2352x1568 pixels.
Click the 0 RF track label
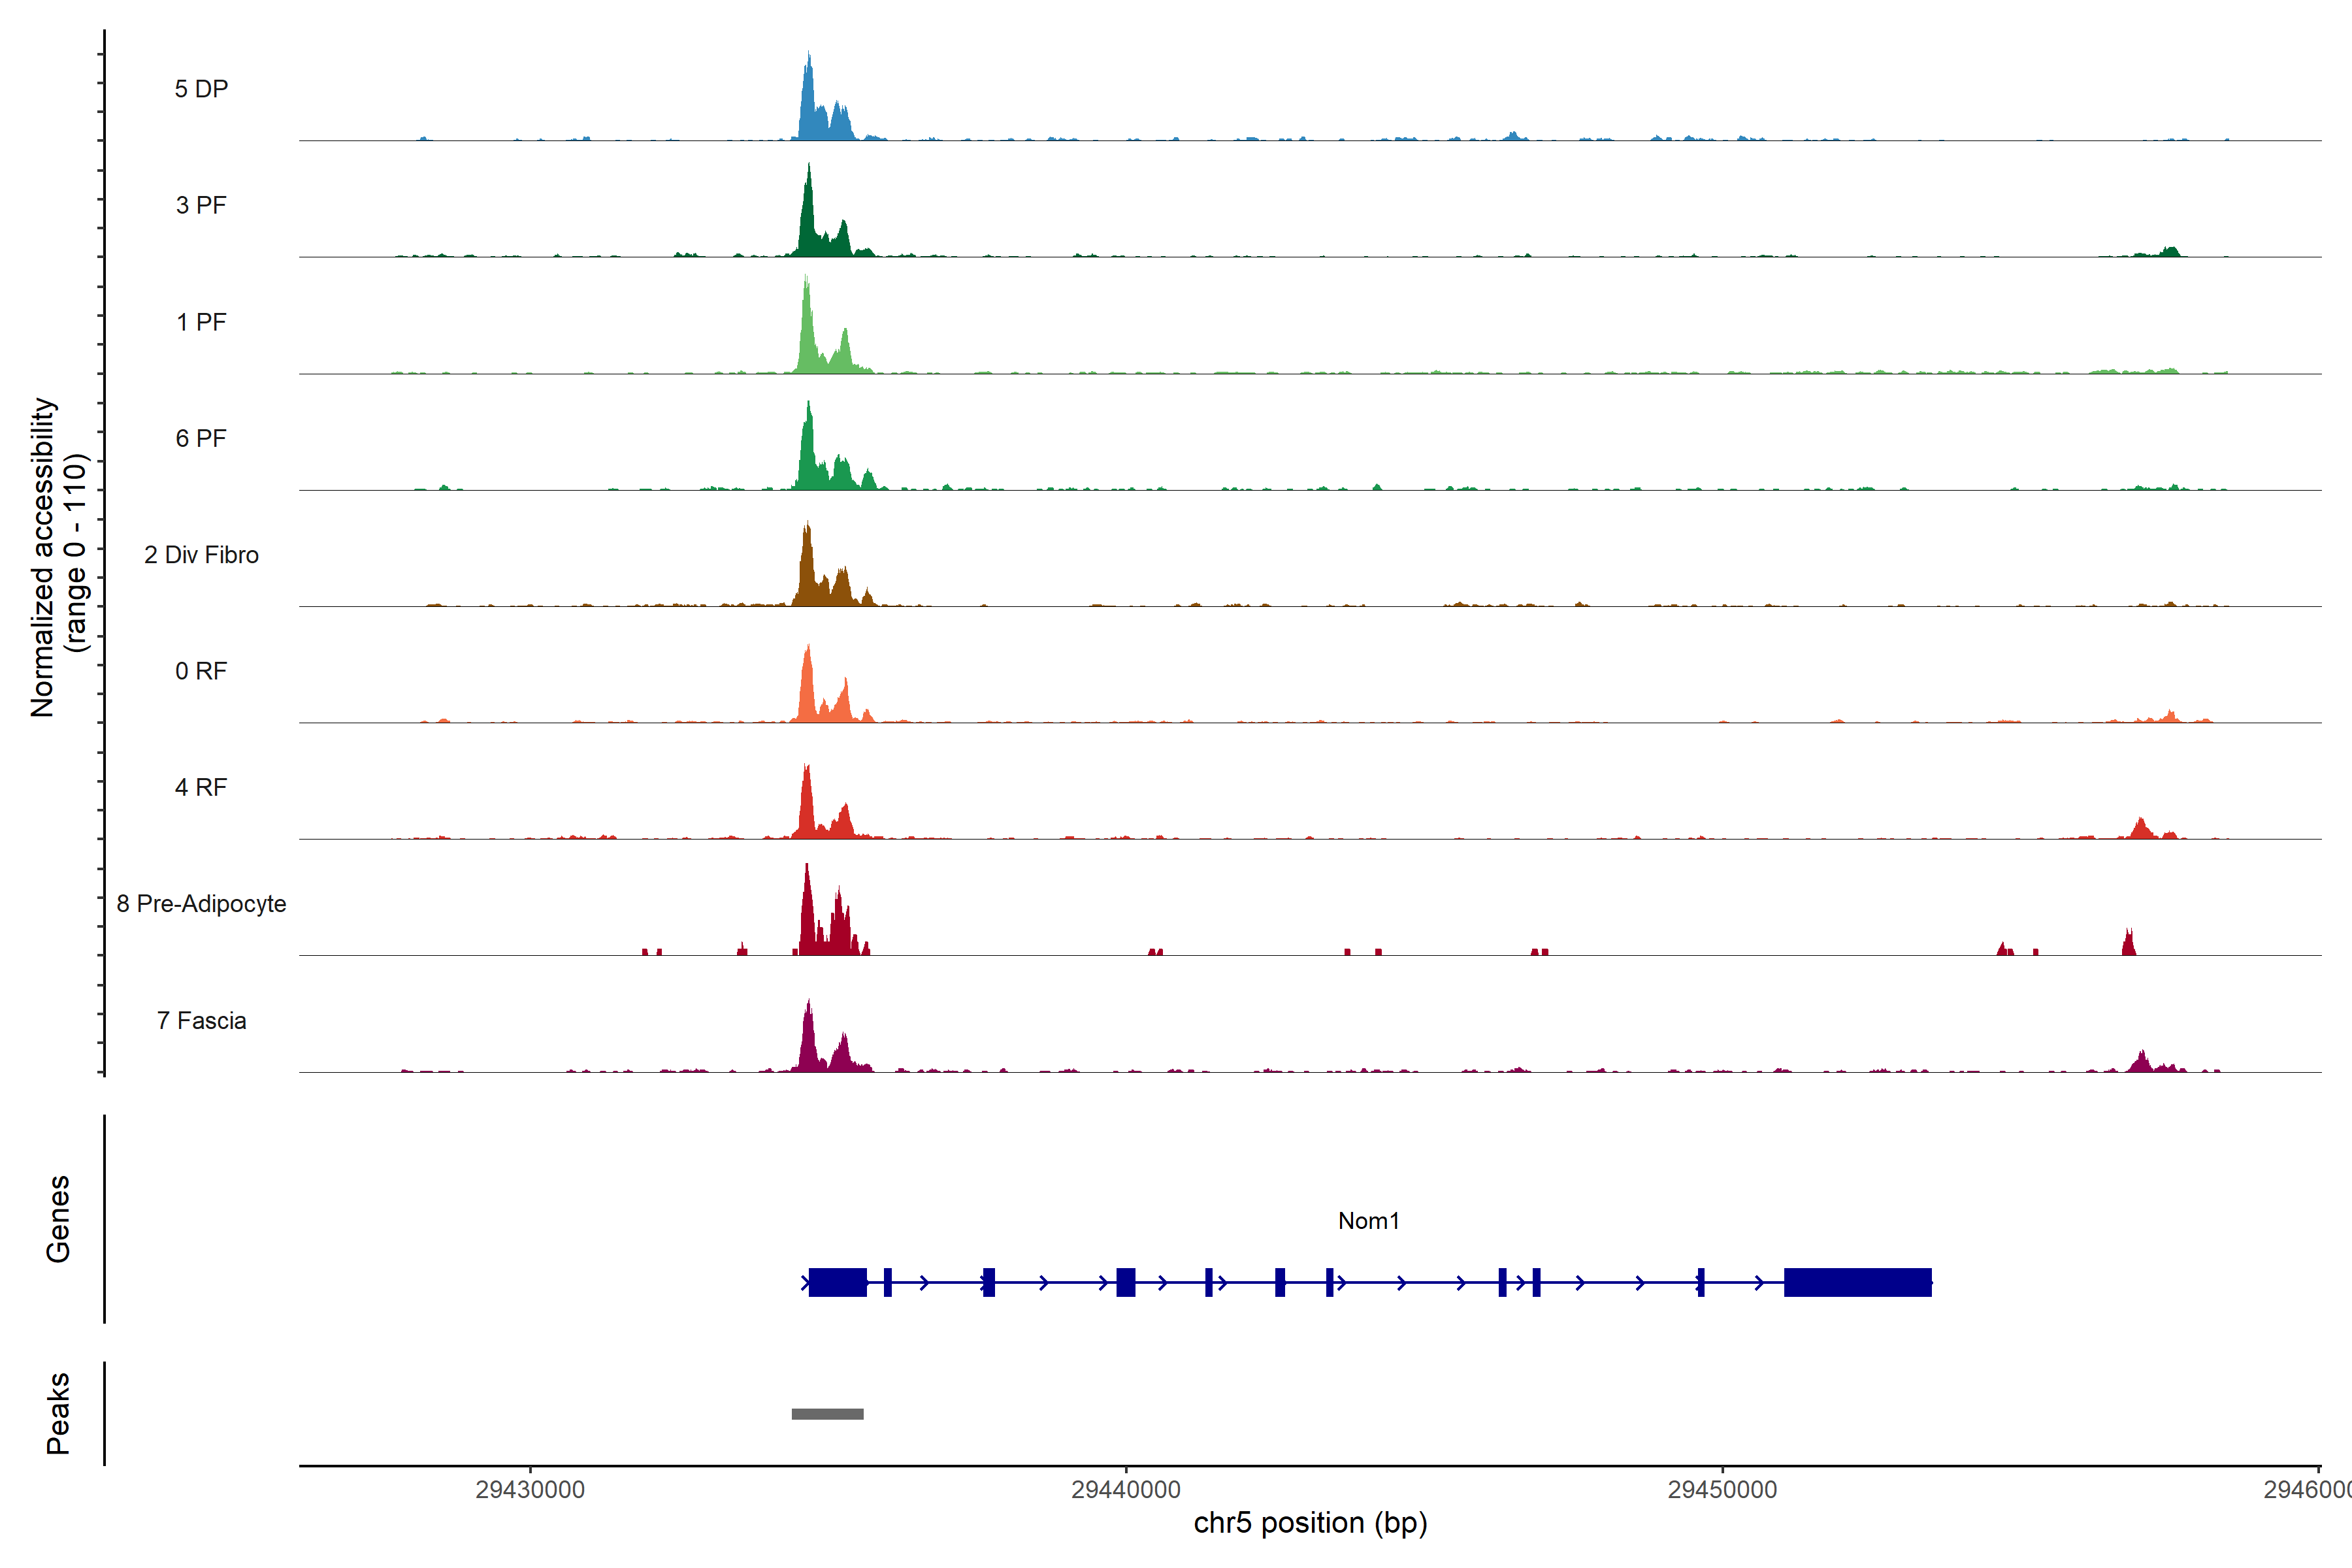(x=201, y=671)
